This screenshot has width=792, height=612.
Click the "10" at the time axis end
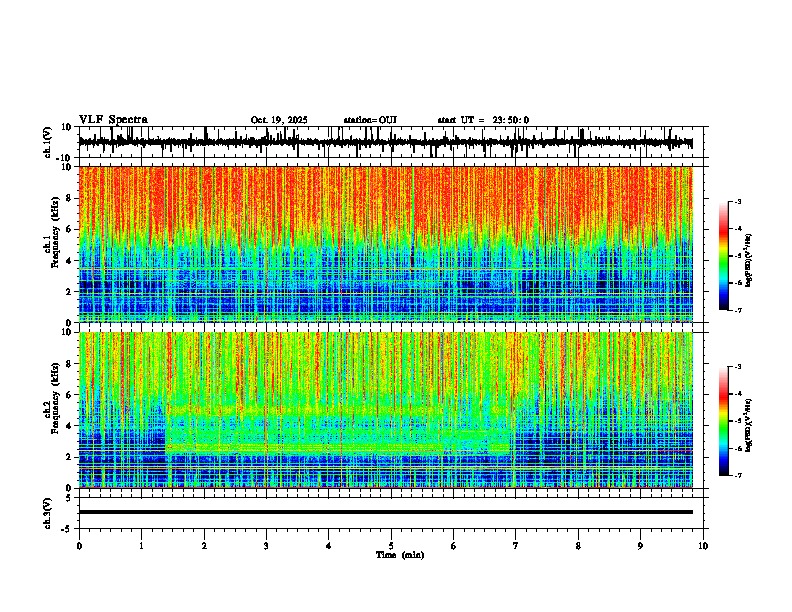703,546
